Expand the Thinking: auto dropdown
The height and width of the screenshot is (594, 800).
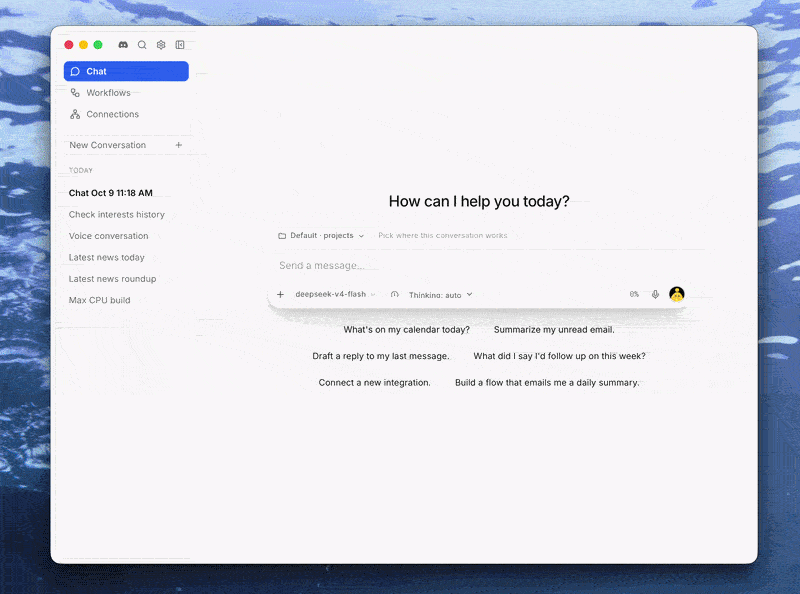pos(440,295)
